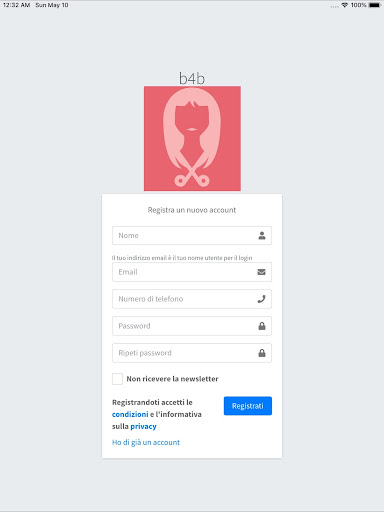Open the condizioni link
This screenshot has height=512, width=384.
click(130, 414)
